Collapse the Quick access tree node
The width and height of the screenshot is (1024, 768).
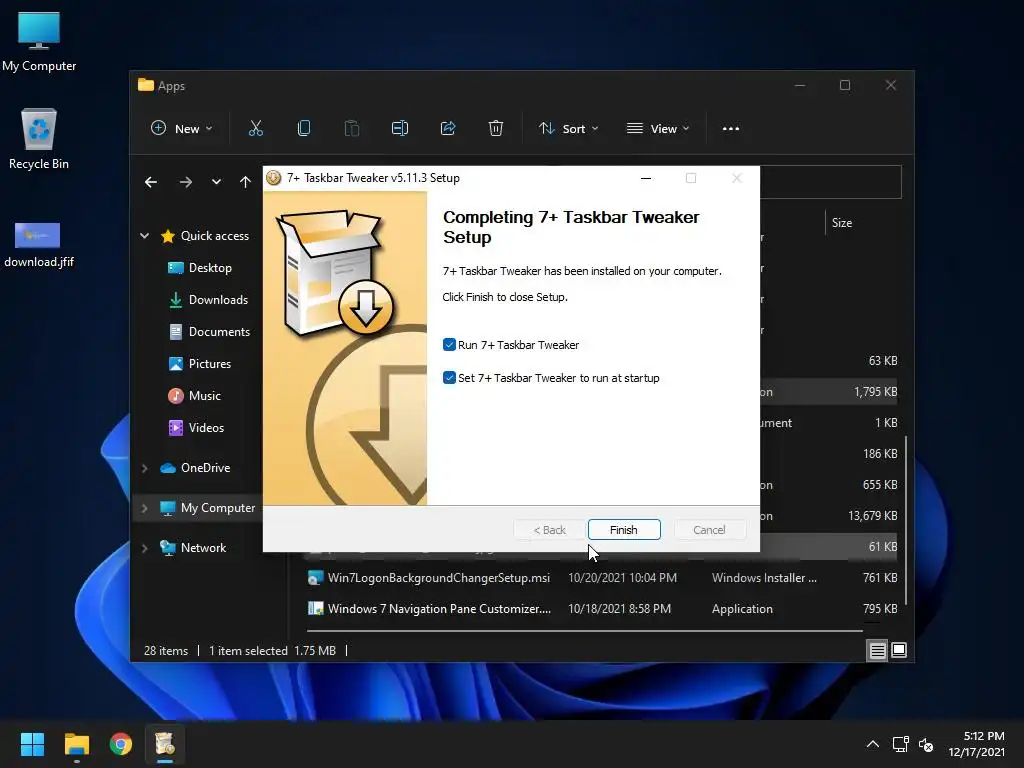coord(144,236)
